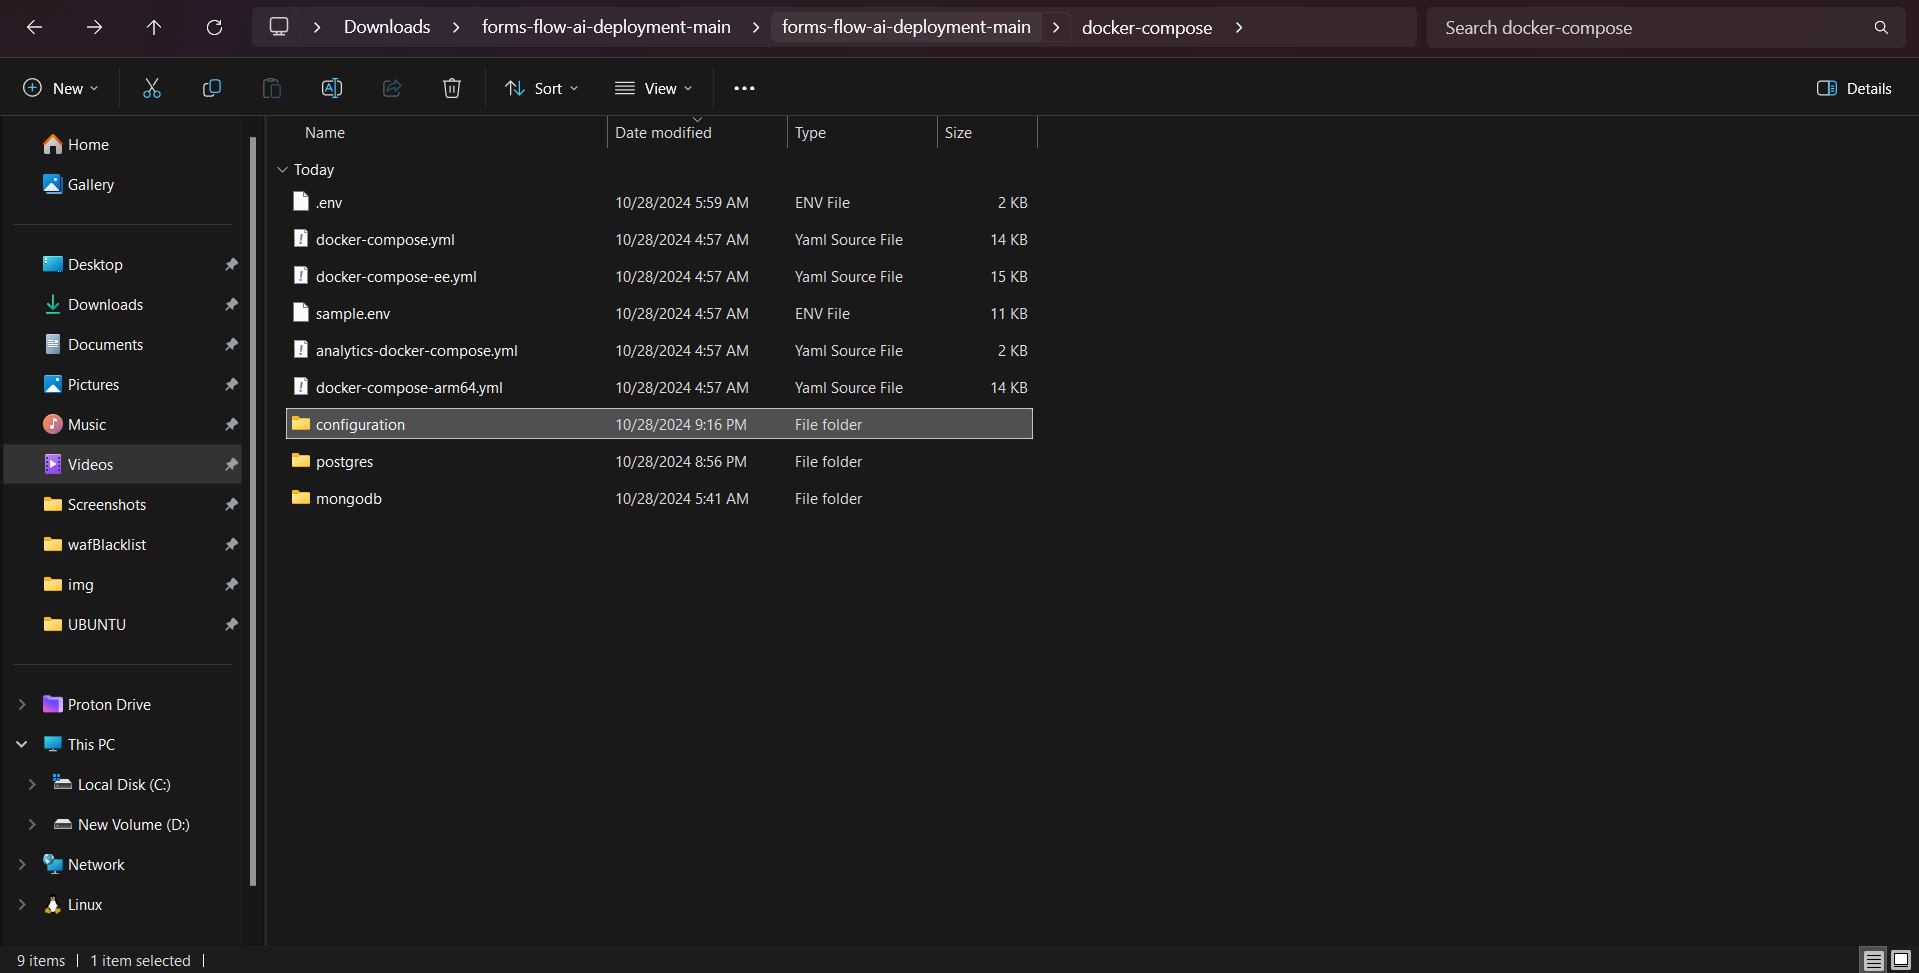Go back to the previous folder

[34, 27]
